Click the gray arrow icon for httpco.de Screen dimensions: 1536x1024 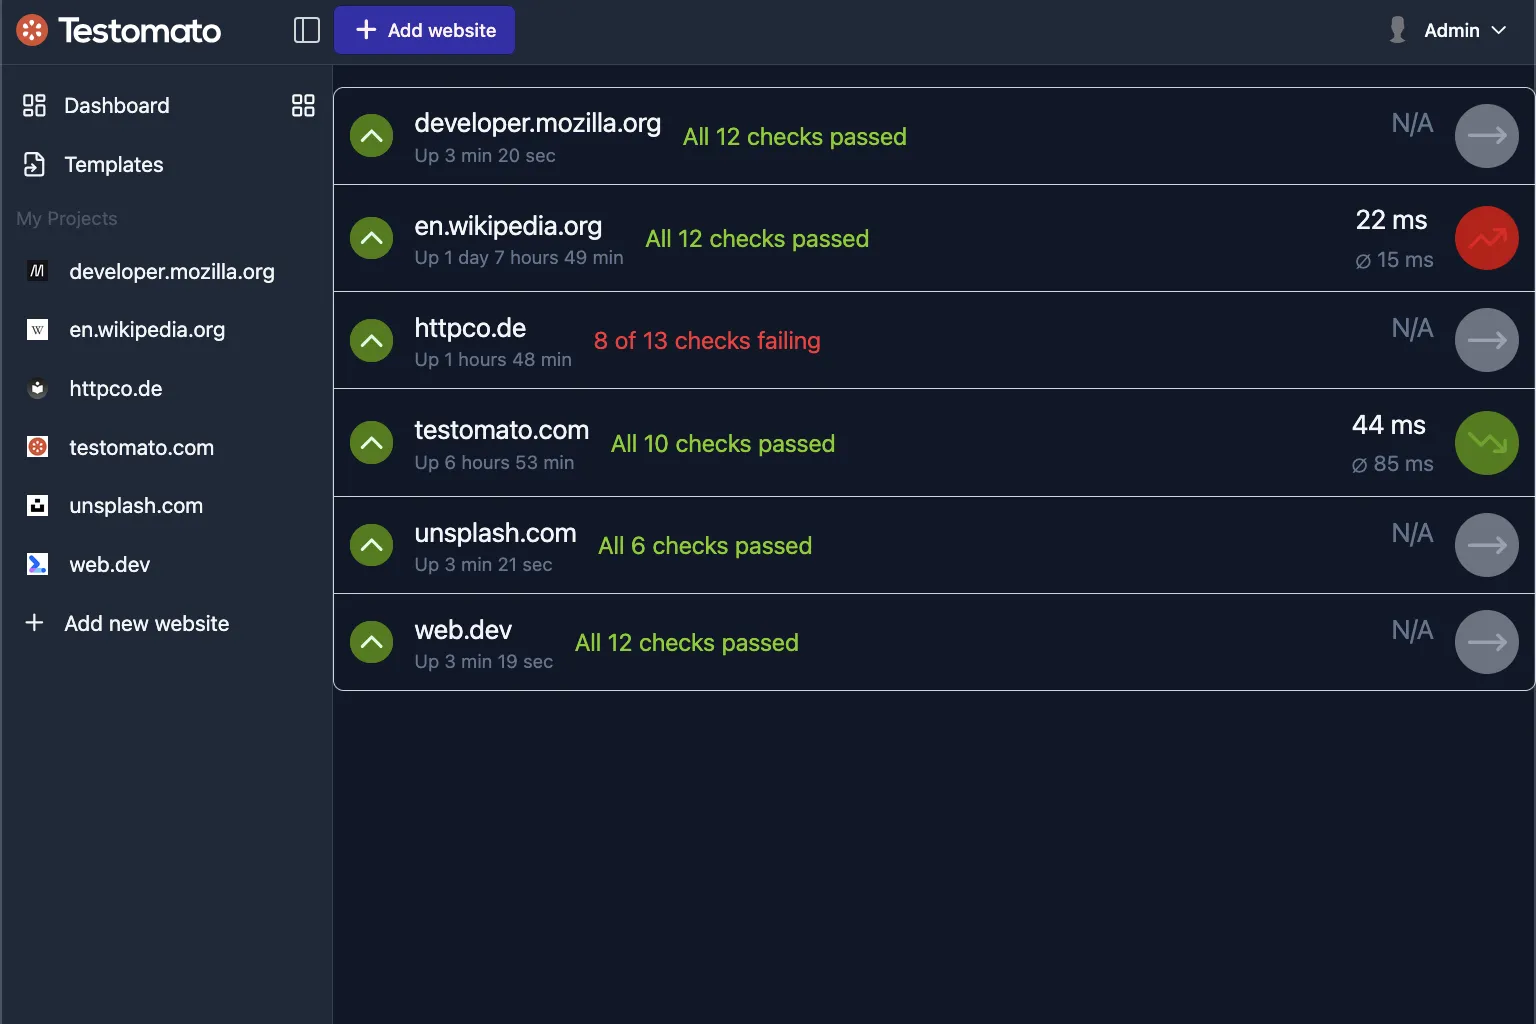click(x=1486, y=340)
